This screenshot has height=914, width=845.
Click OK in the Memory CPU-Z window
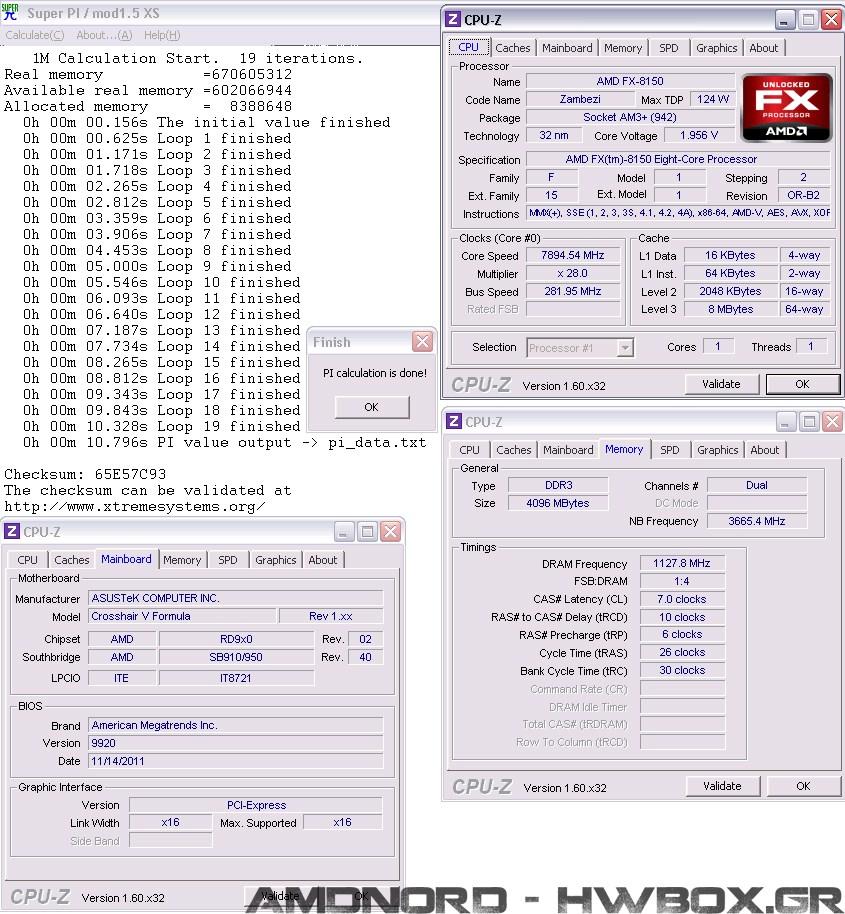803,786
